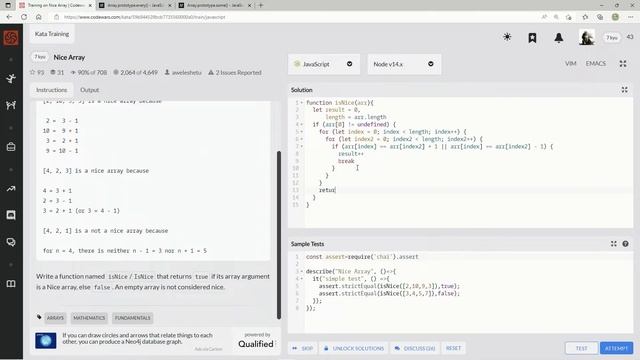Open the Practice (martial artist) sidebar icon
Viewport: 640px width, 360px height.
pyautogui.click(x=11, y=79)
